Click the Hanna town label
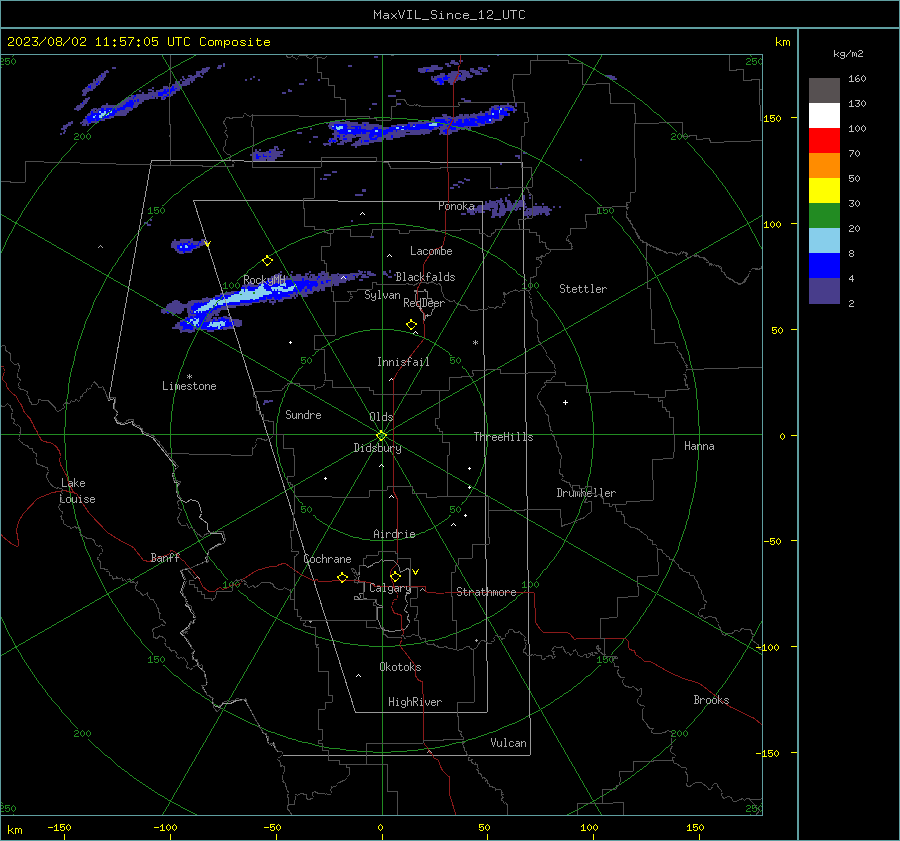 click(x=699, y=446)
